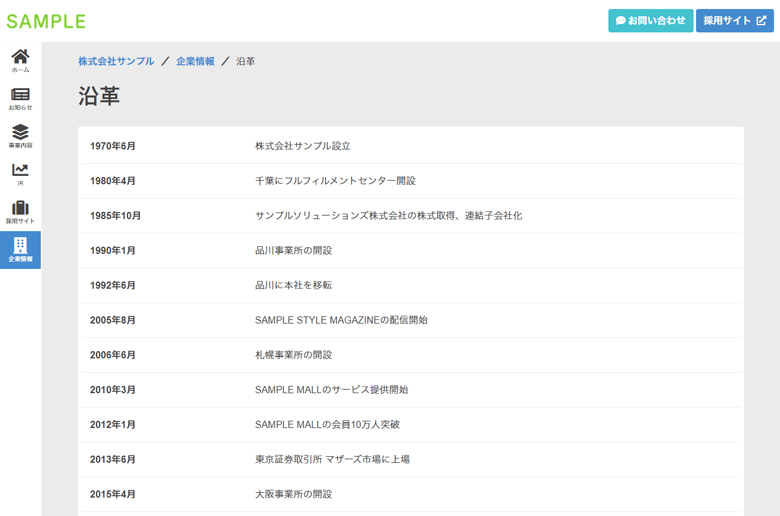Image resolution: width=780 pixels, height=516 pixels.
Task: Open お知らせ news icon in sidebar
Action: pyautogui.click(x=20, y=98)
